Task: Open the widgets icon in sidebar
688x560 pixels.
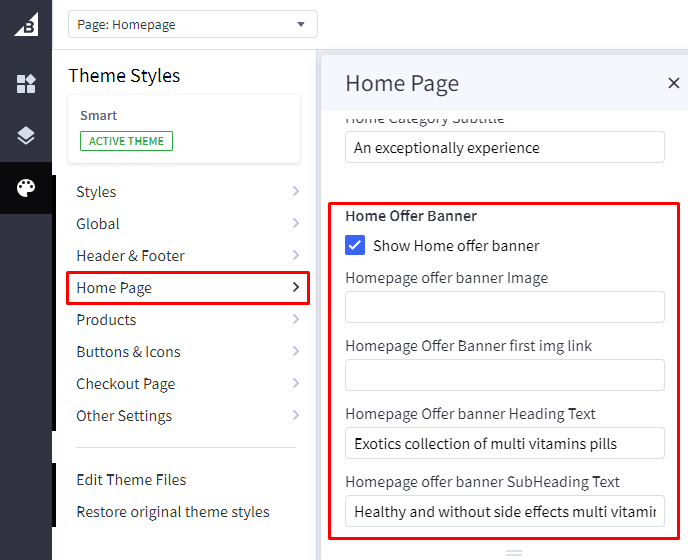Action: pyautogui.click(x=26, y=84)
